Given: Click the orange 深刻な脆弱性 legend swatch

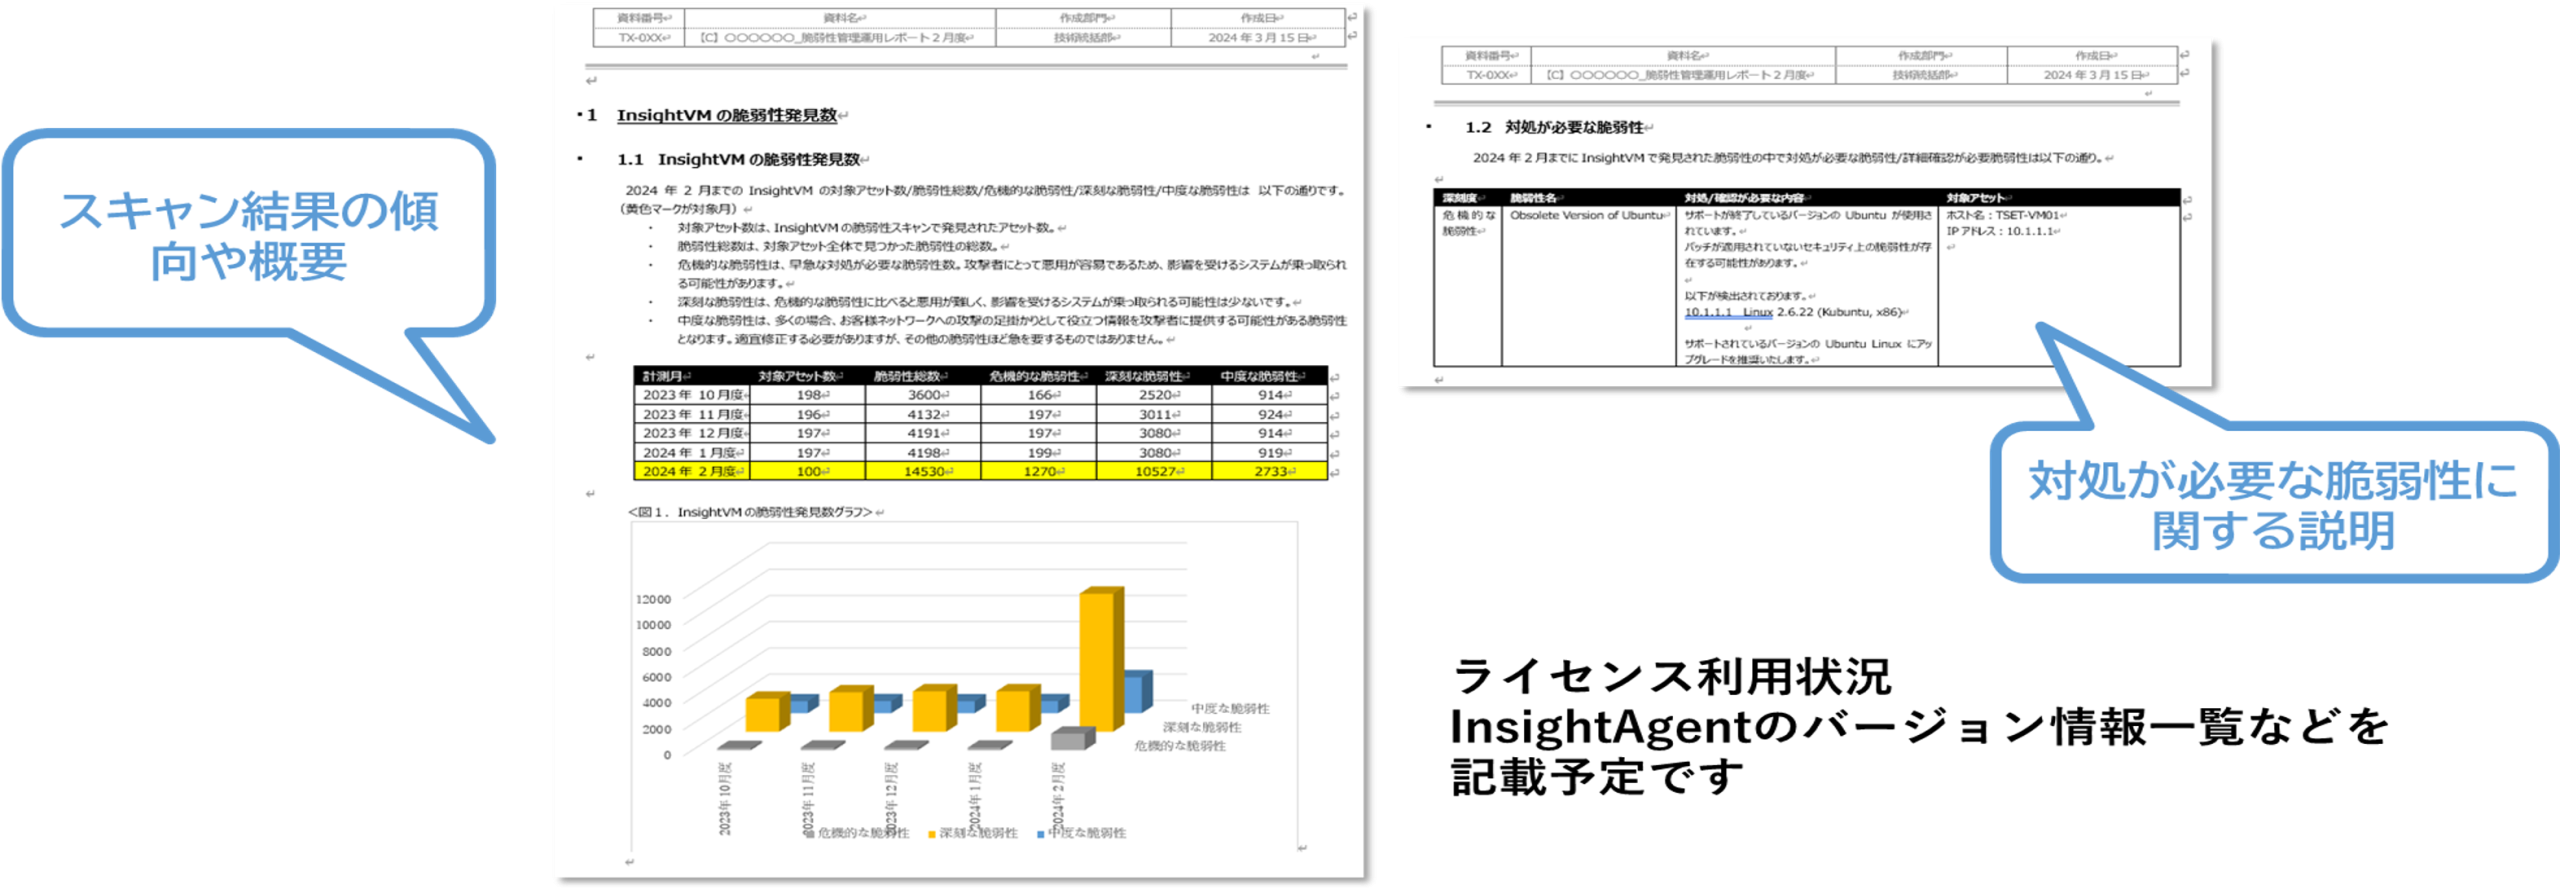Looking at the screenshot, I should point(932,834).
